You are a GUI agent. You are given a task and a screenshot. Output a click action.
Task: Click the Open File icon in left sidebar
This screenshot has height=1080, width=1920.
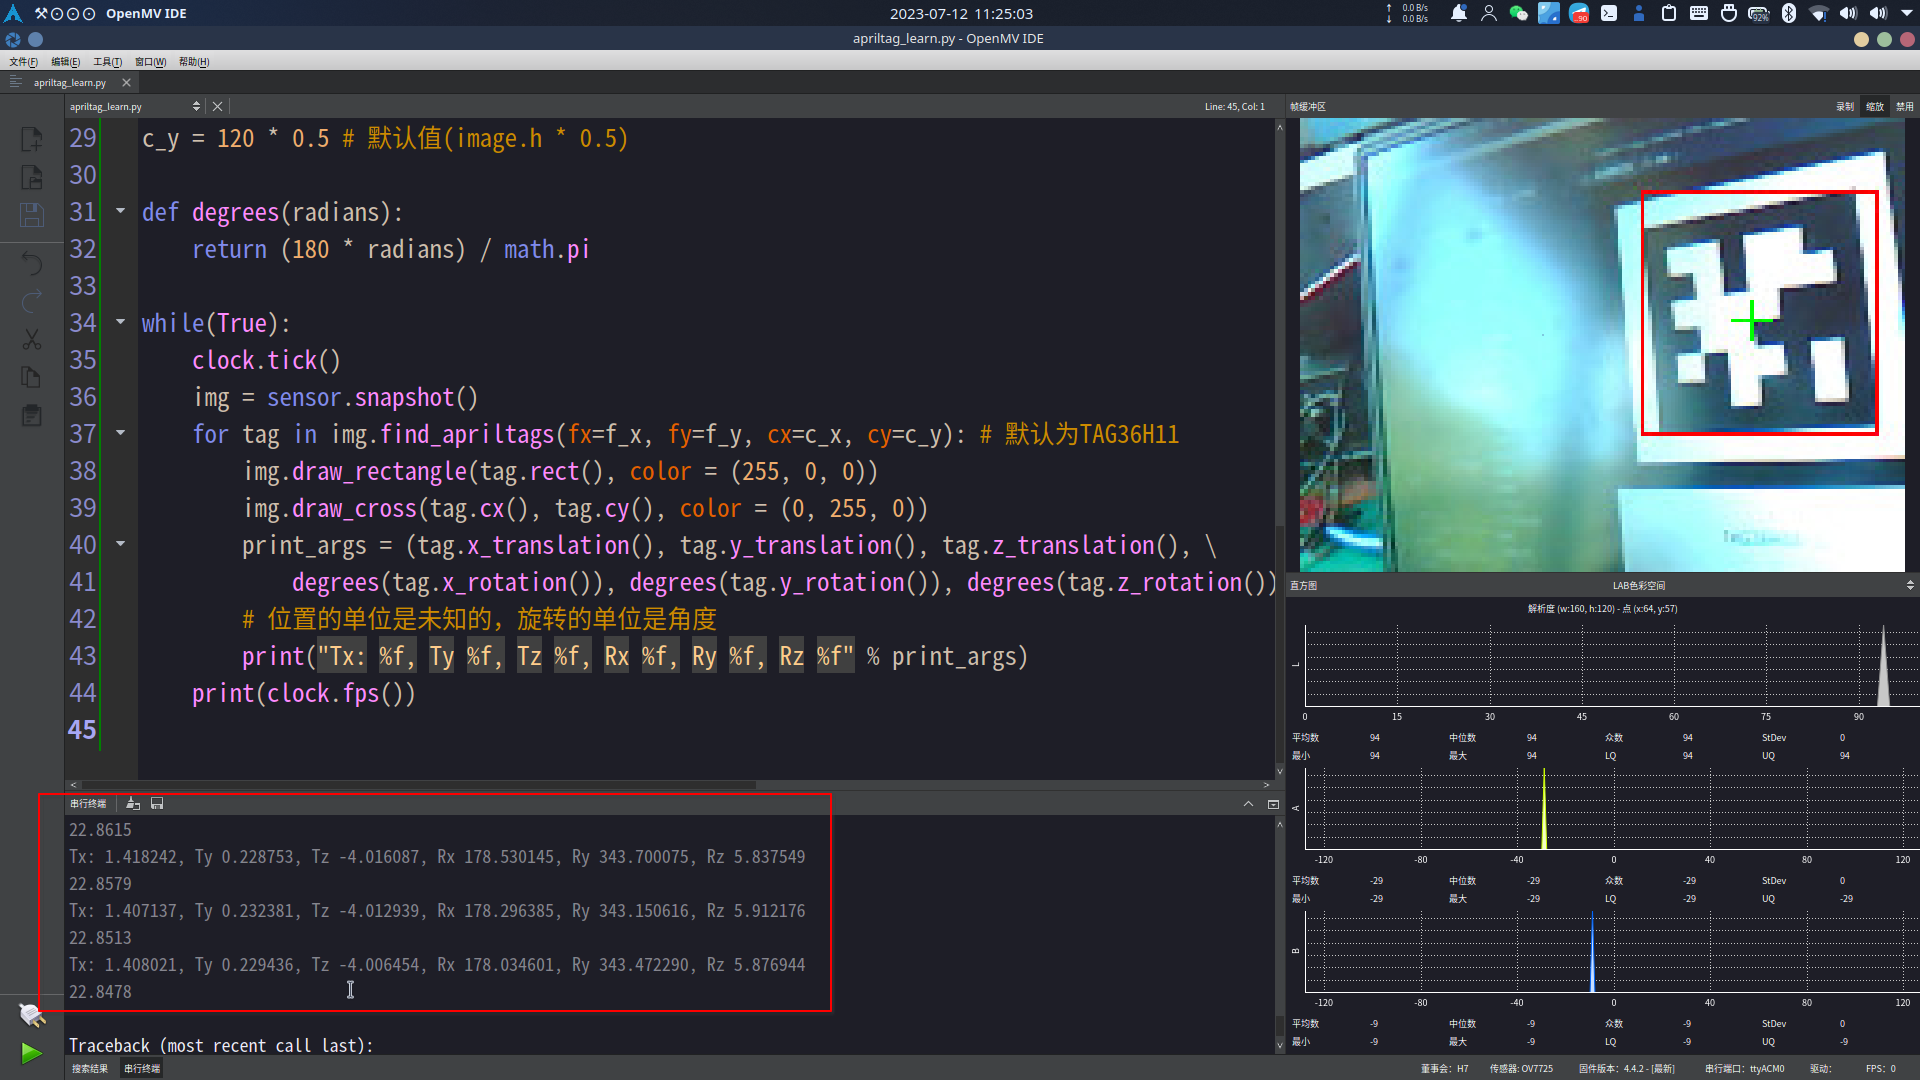coord(32,177)
